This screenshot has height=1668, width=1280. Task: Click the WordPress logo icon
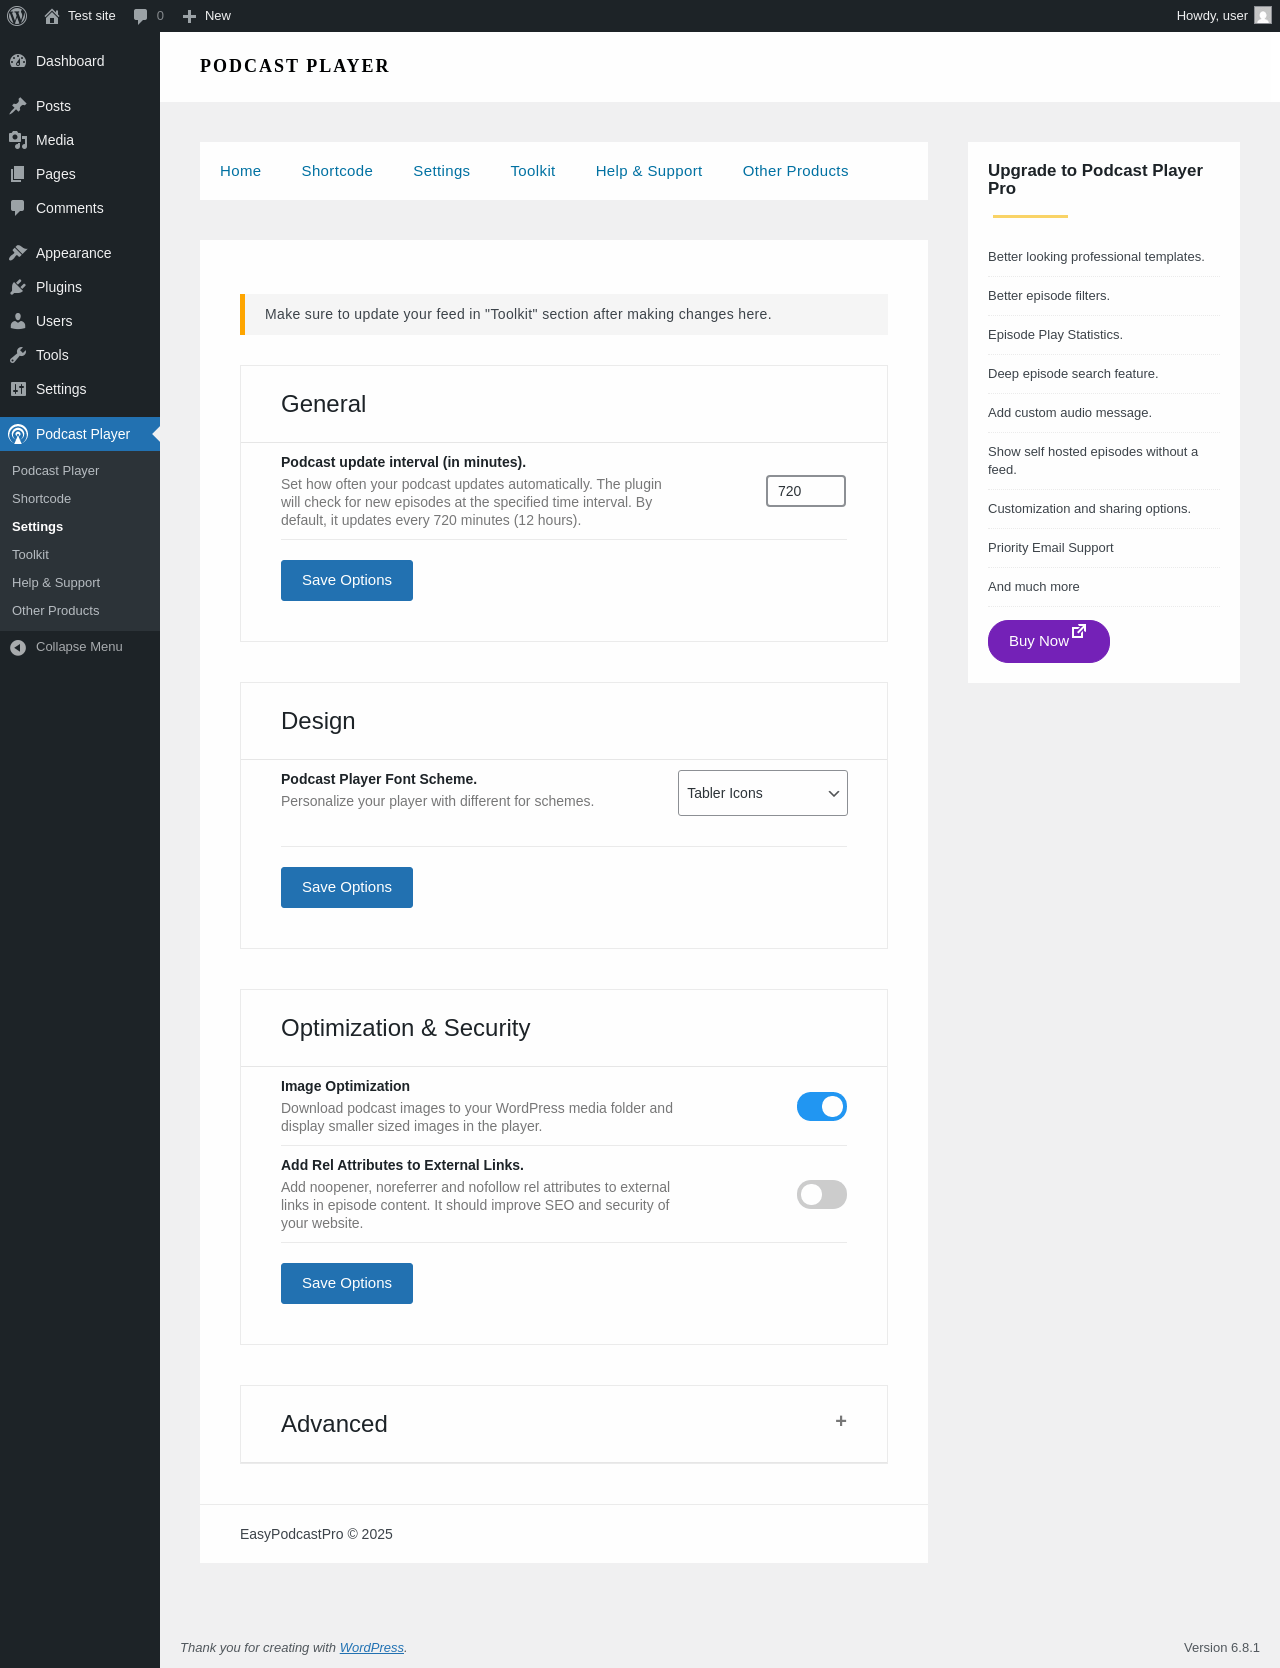tap(17, 16)
